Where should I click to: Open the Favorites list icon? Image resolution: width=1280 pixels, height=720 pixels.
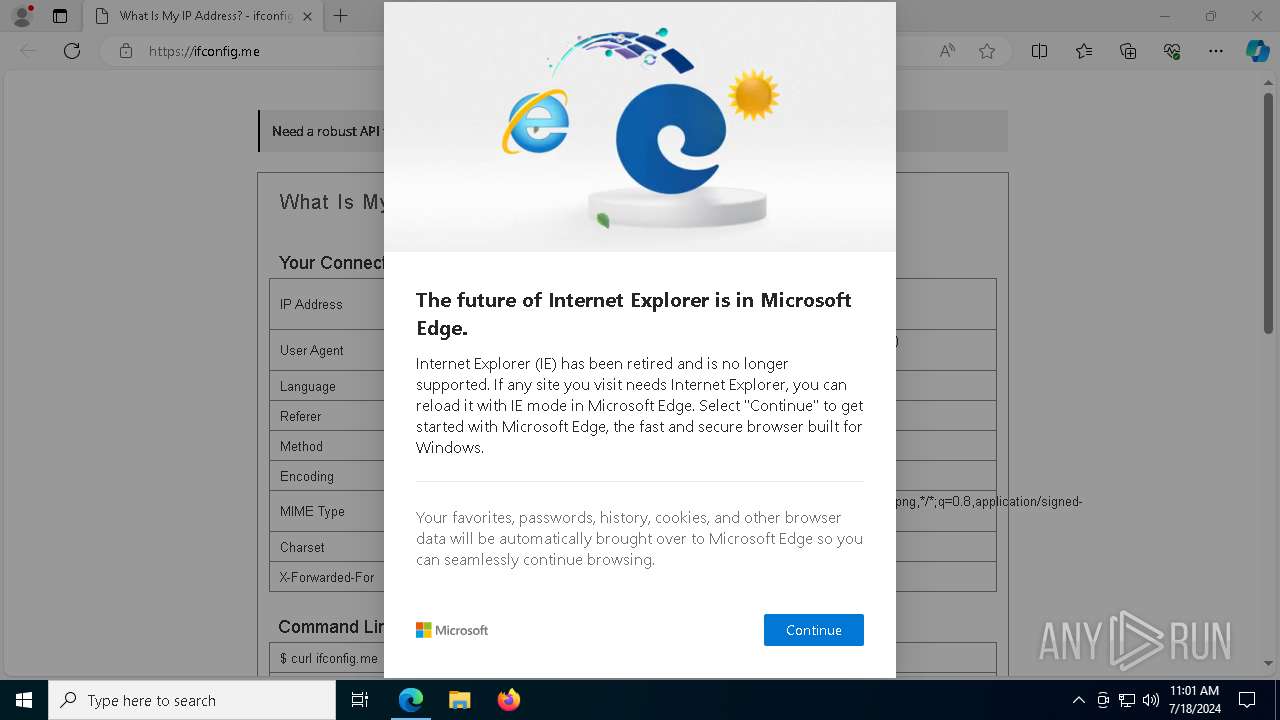[x=1084, y=51]
